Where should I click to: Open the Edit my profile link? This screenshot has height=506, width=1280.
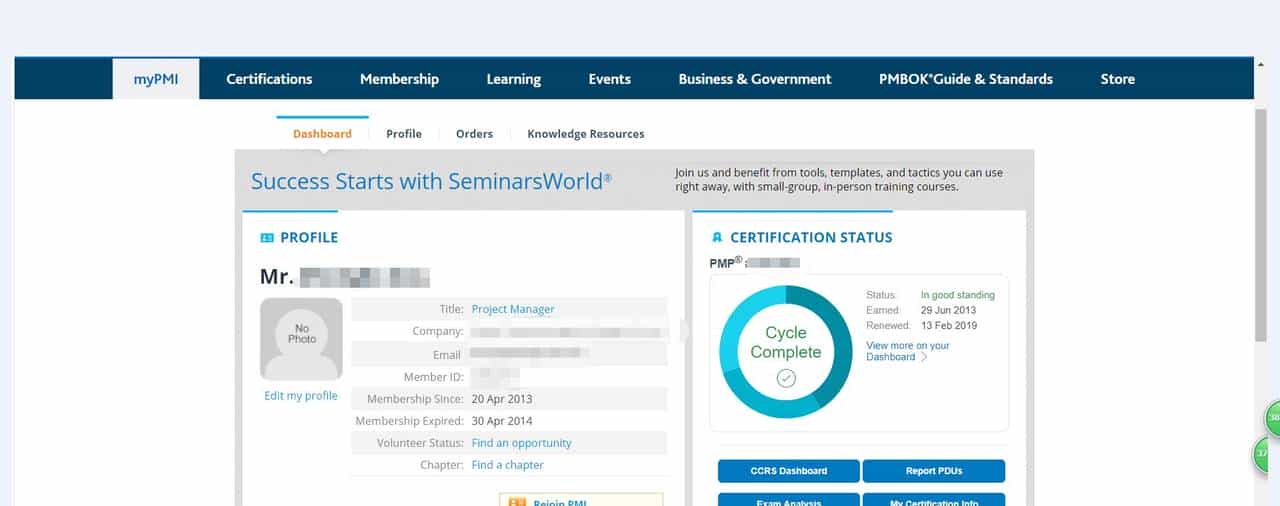click(x=301, y=396)
